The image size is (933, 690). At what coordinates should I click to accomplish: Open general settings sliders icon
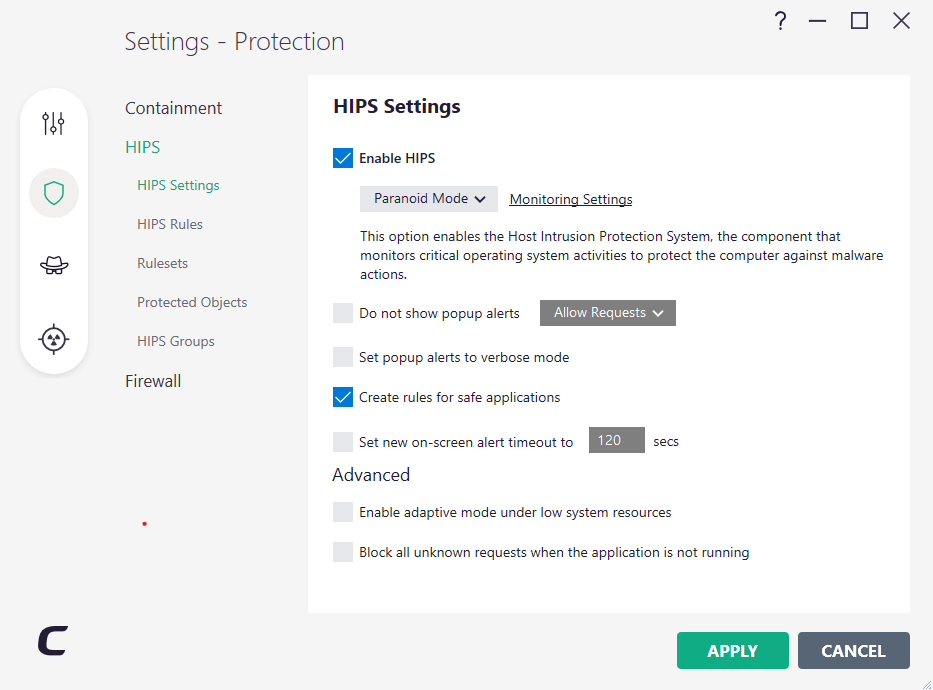coord(54,123)
